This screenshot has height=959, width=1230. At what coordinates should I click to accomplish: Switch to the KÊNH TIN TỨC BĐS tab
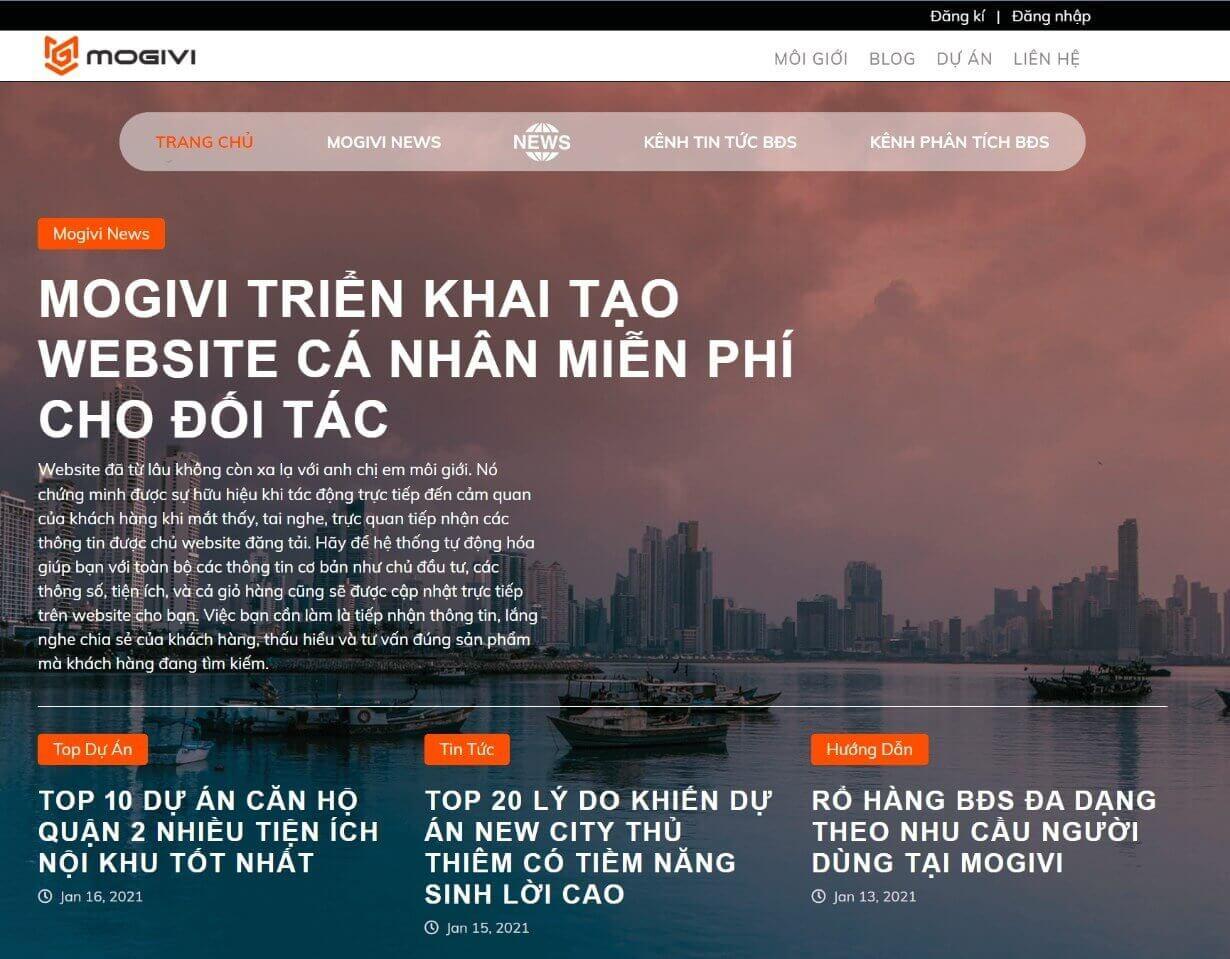pyautogui.click(x=720, y=142)
